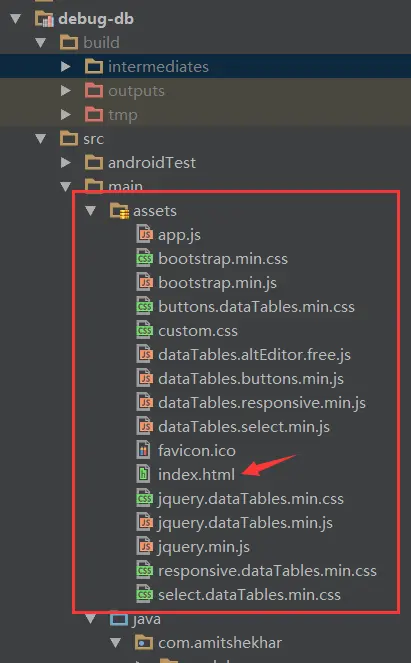Image resolution: width=411 pixels, height=663 pixels.
Task: Select the bootstrap.min.css file name
Action: (x=223, y=259)
